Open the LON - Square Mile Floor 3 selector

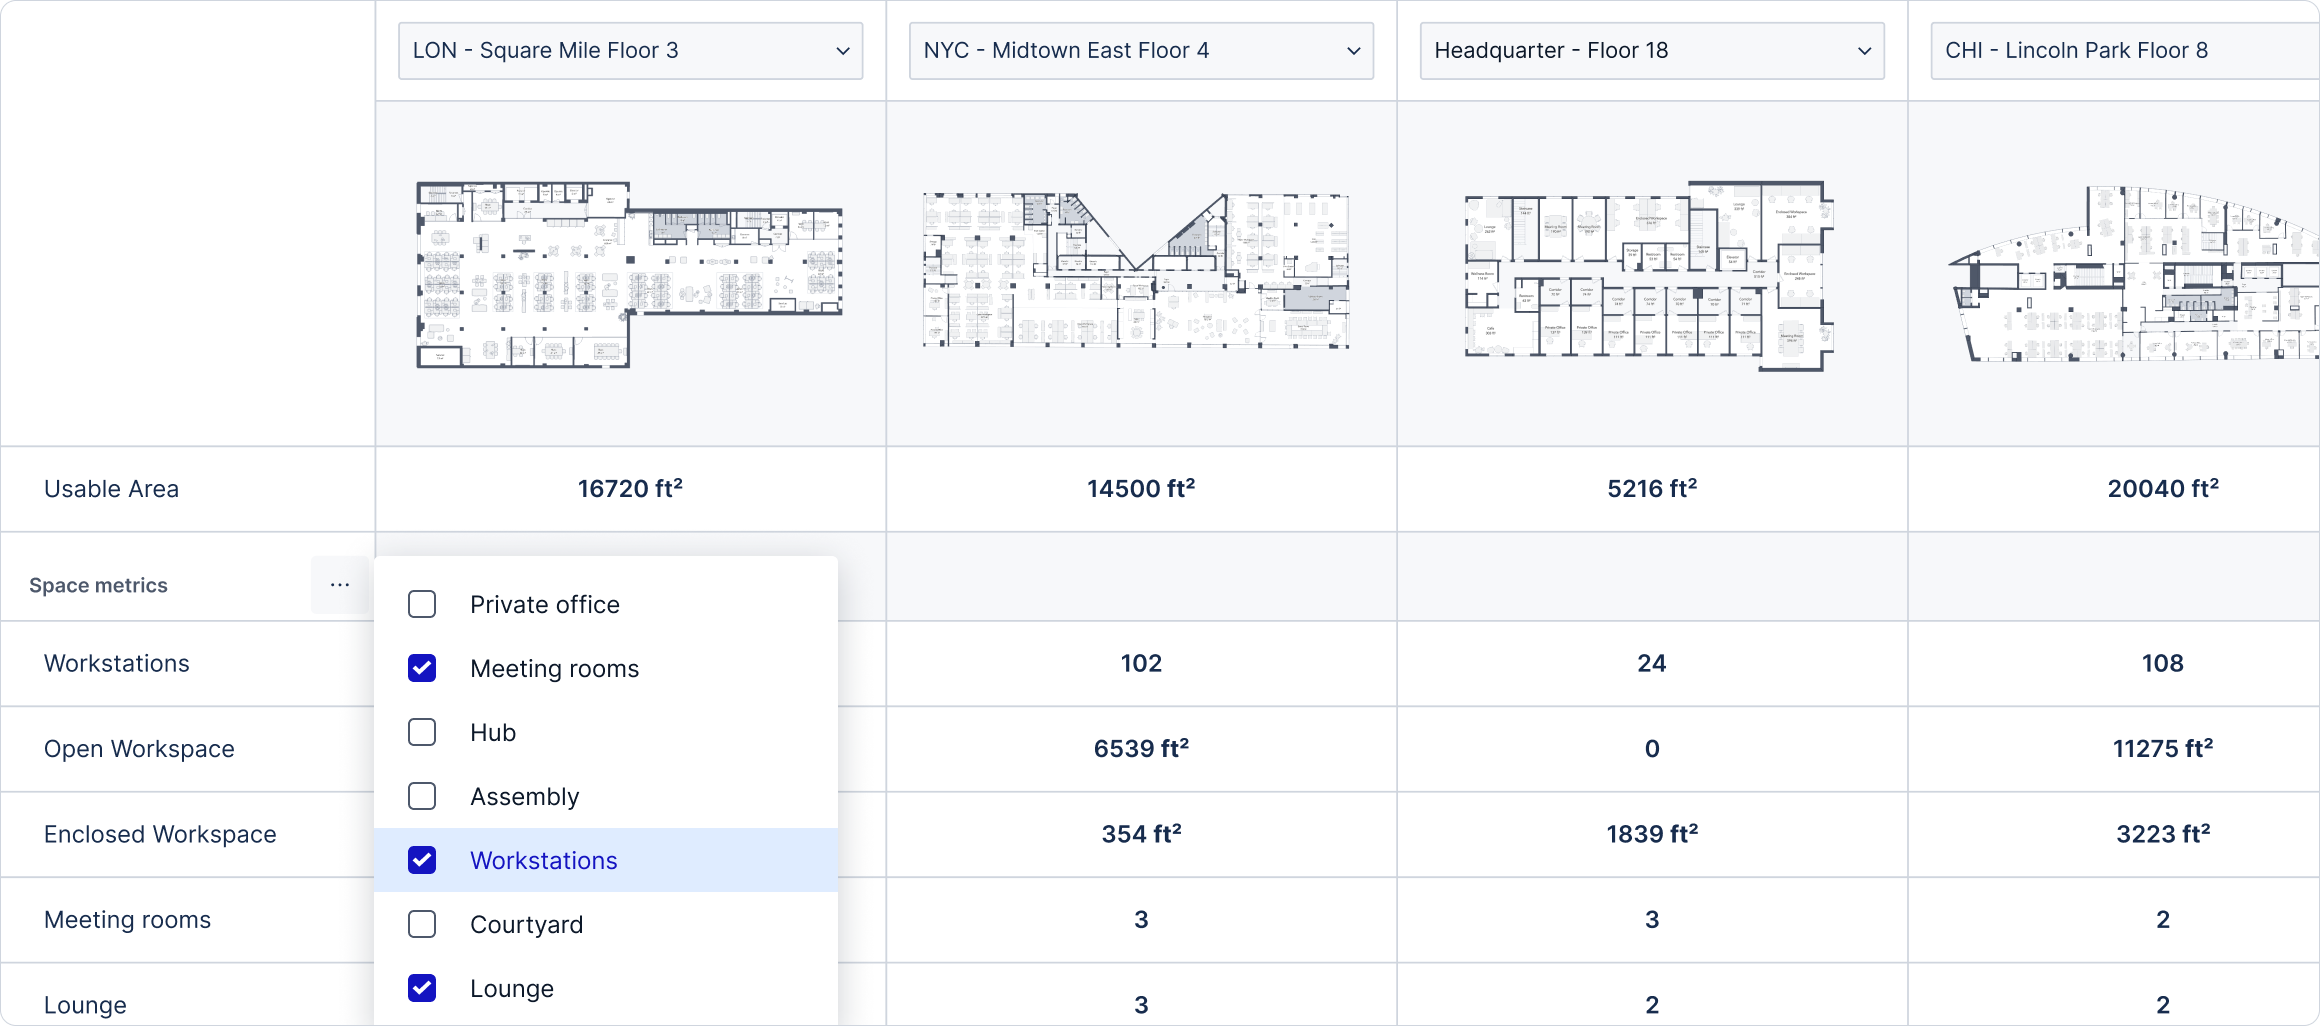tap(630, 51)
